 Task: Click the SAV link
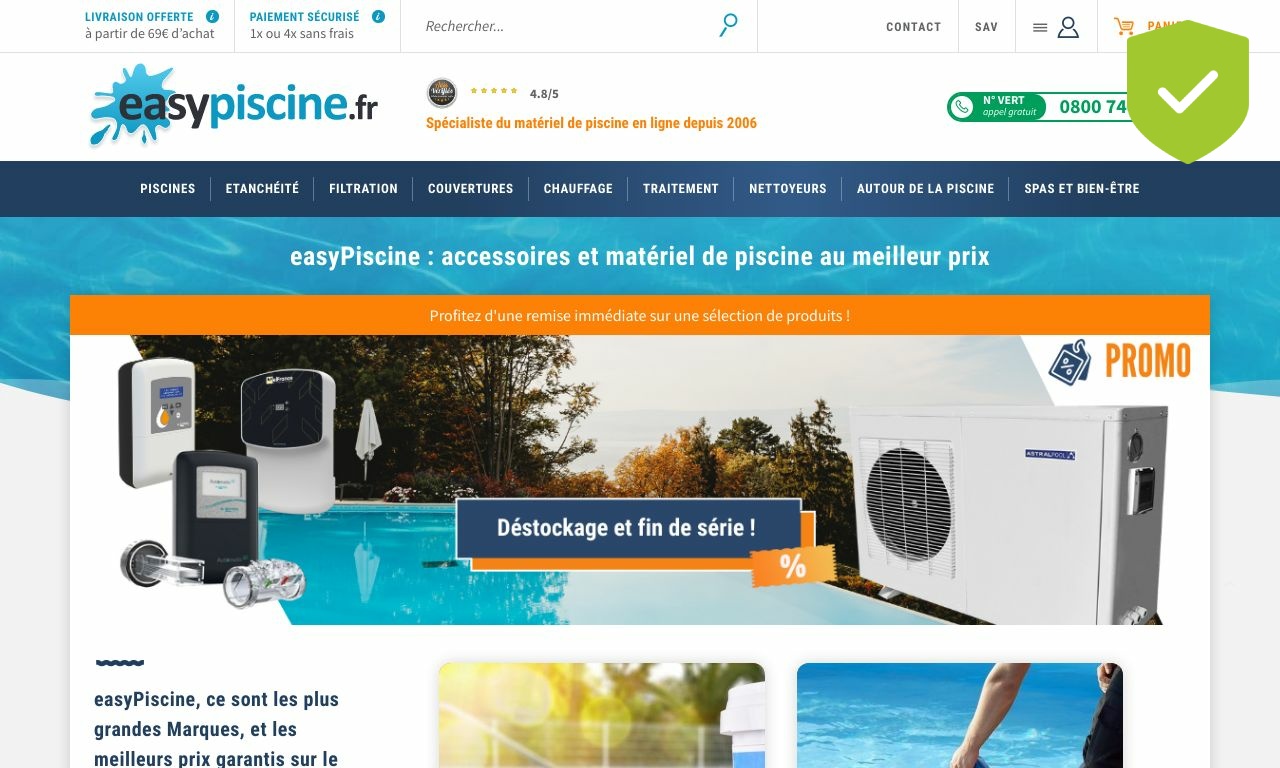point(986,27)
